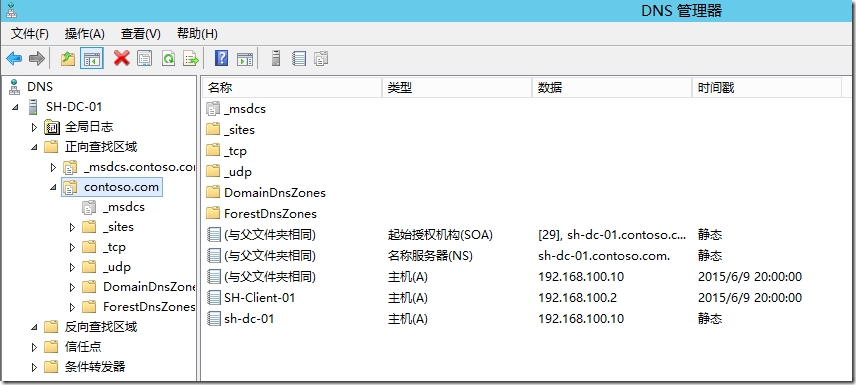The image size is (856, 385).
Task: Sort by the 名称 column header
Action: click(x=292, y=87)
